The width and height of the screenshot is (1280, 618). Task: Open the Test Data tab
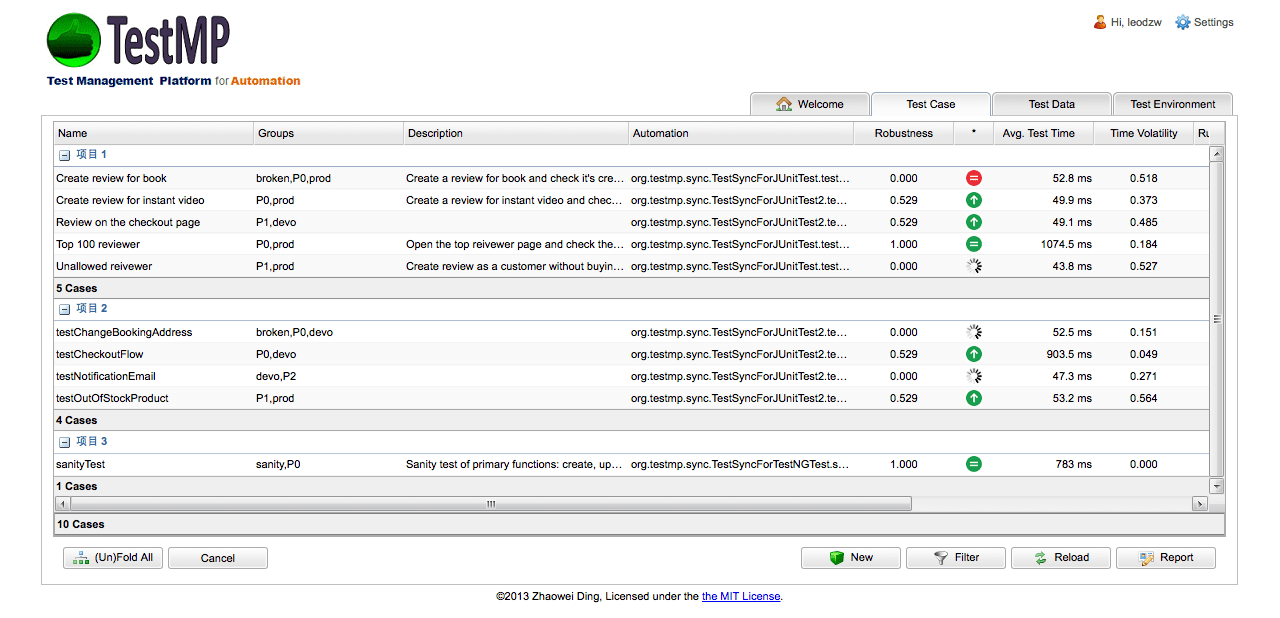1051,104
